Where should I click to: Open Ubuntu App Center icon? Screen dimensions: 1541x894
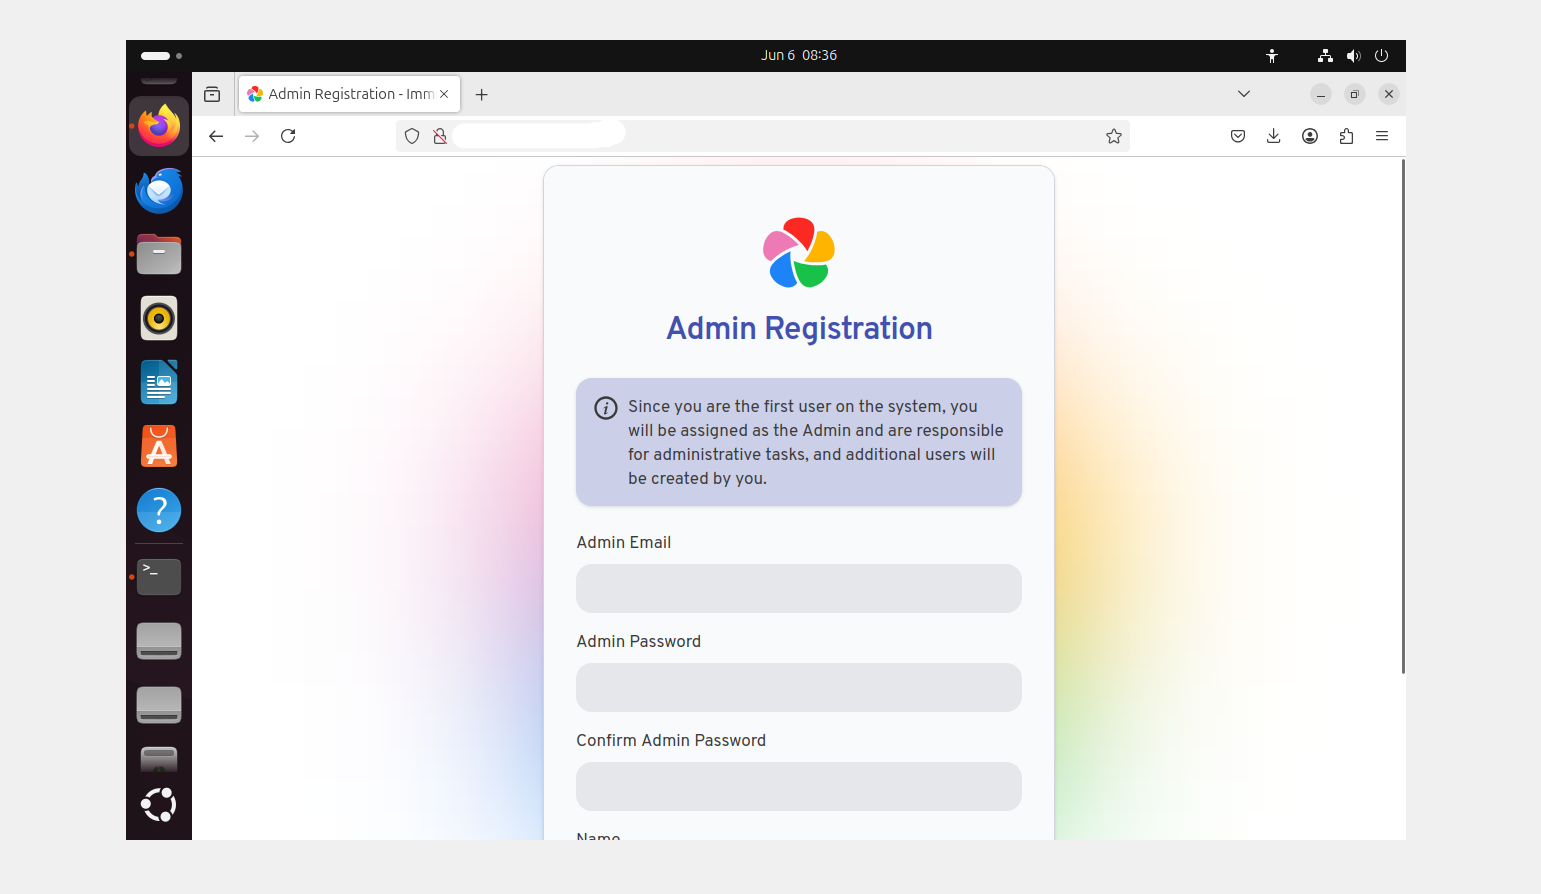(159, 446)
